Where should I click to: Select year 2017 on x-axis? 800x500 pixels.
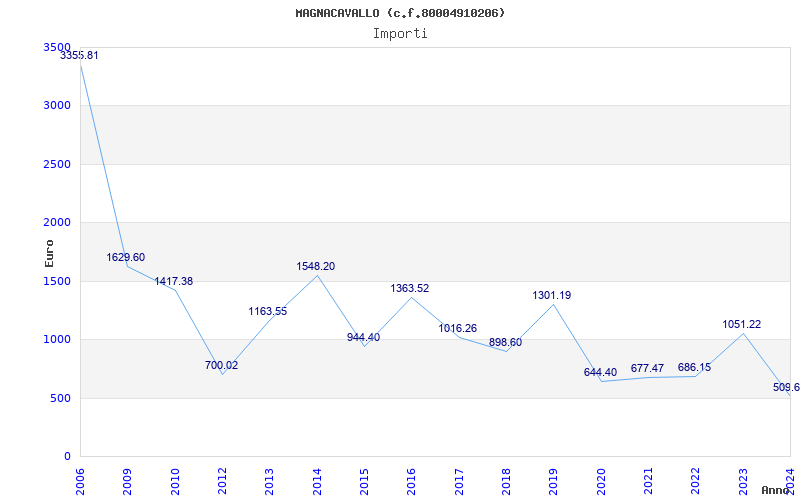pyautogui.click(x=459, y=480)
